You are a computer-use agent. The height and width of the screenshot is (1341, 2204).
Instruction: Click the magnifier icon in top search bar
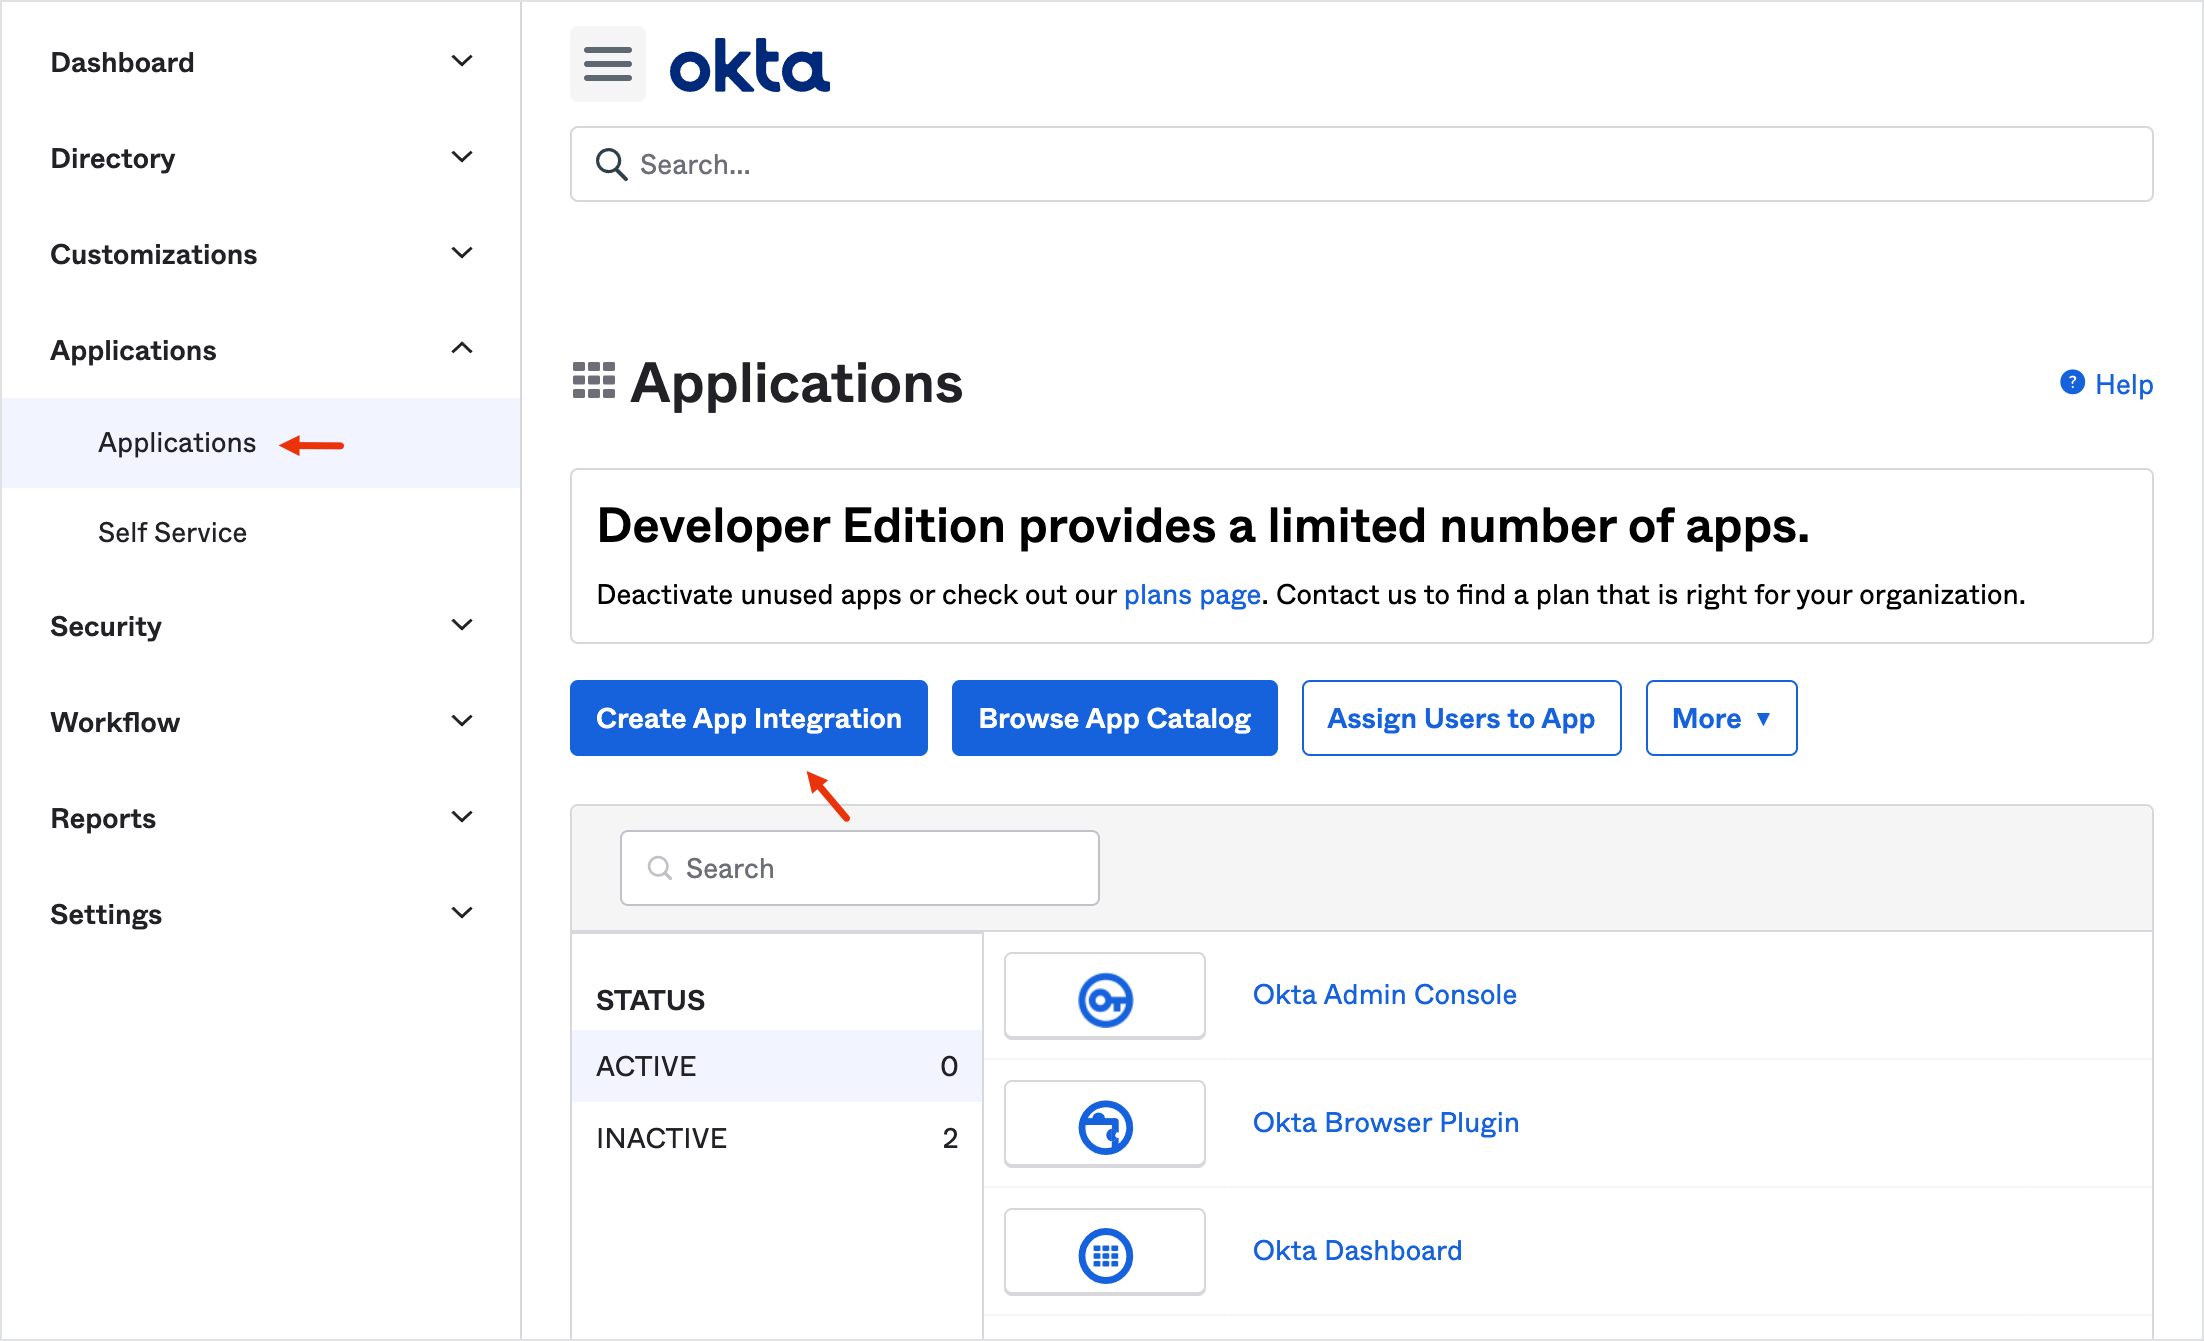click(x=611, y=164)
